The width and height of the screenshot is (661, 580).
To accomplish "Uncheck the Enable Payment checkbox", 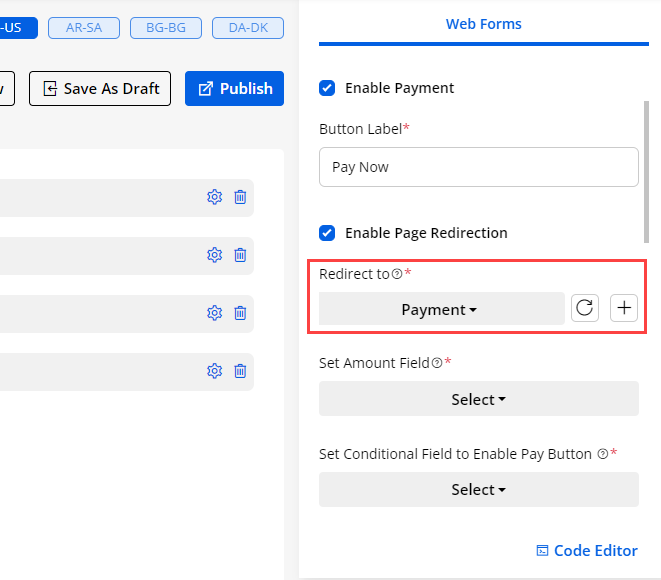I will 327,88.
